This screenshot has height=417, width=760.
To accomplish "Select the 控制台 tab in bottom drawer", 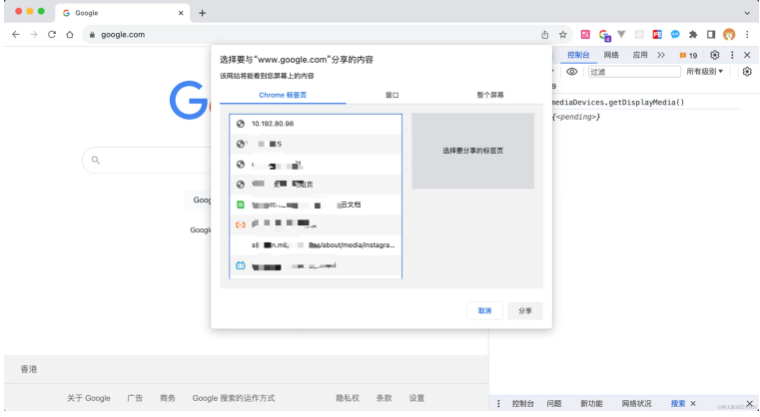I will (x=522, y=403).
